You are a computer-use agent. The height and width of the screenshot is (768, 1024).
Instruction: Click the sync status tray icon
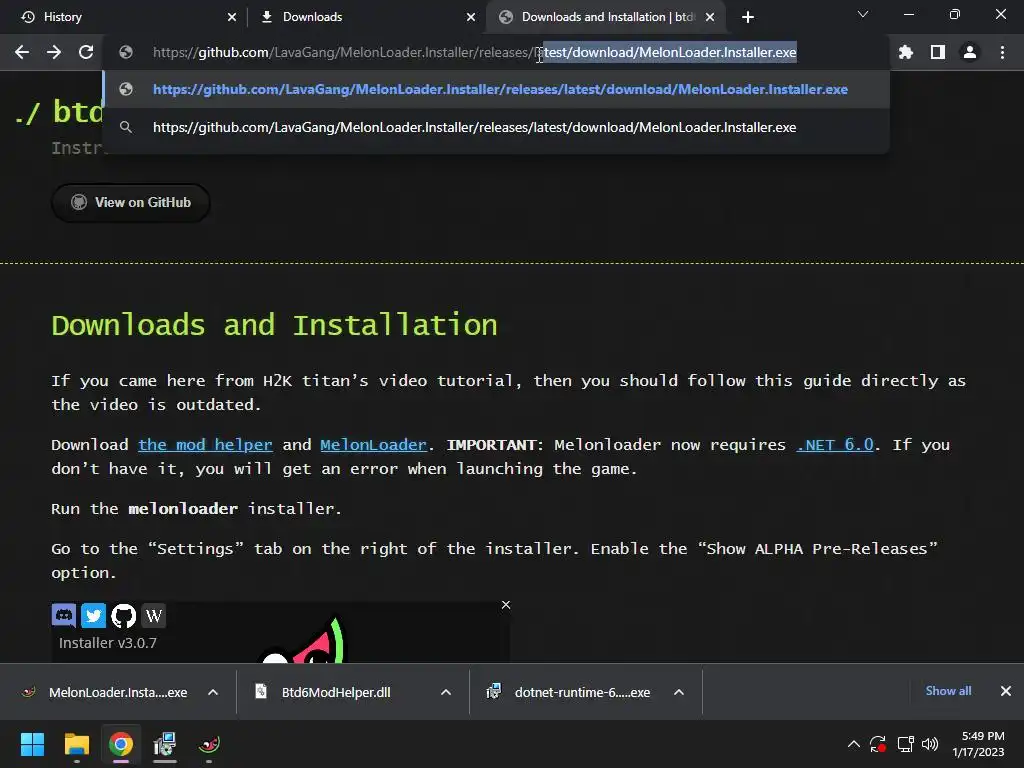tap(878, 744)
